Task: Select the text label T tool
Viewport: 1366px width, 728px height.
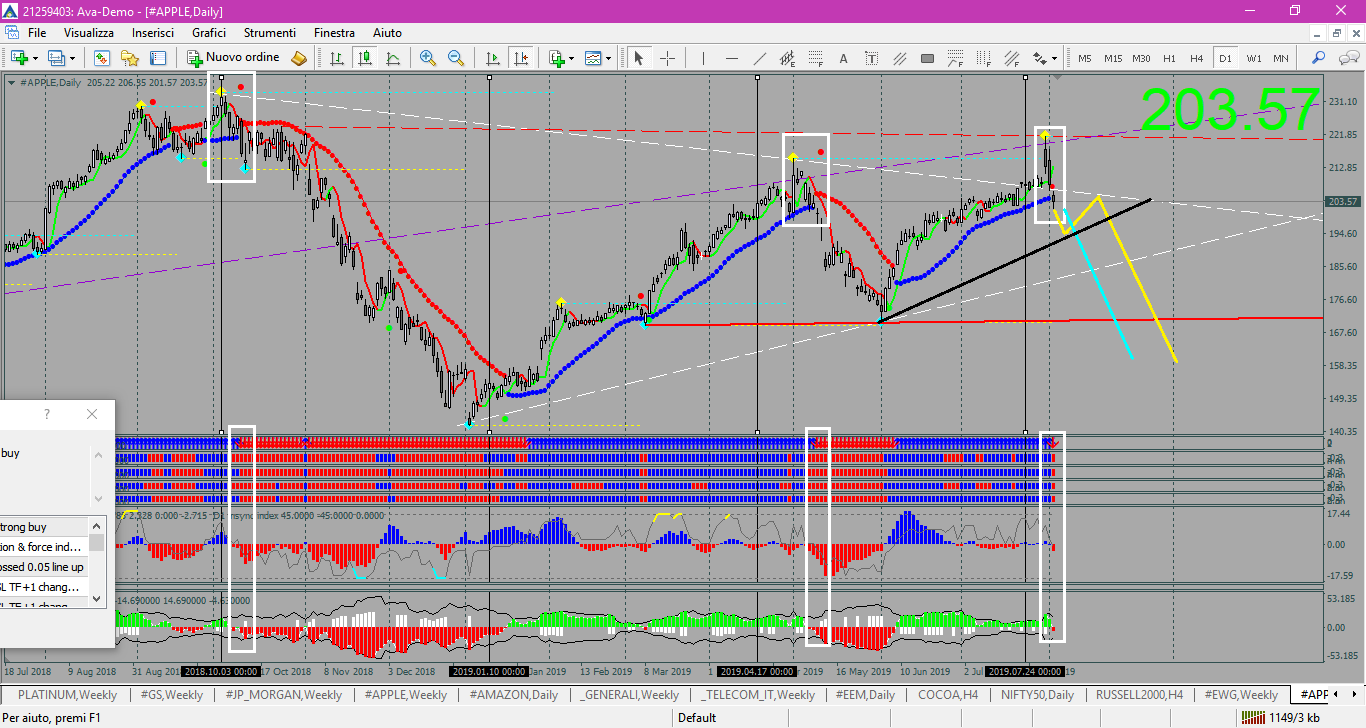Action: pyautogui.click(x=872, y=57)
